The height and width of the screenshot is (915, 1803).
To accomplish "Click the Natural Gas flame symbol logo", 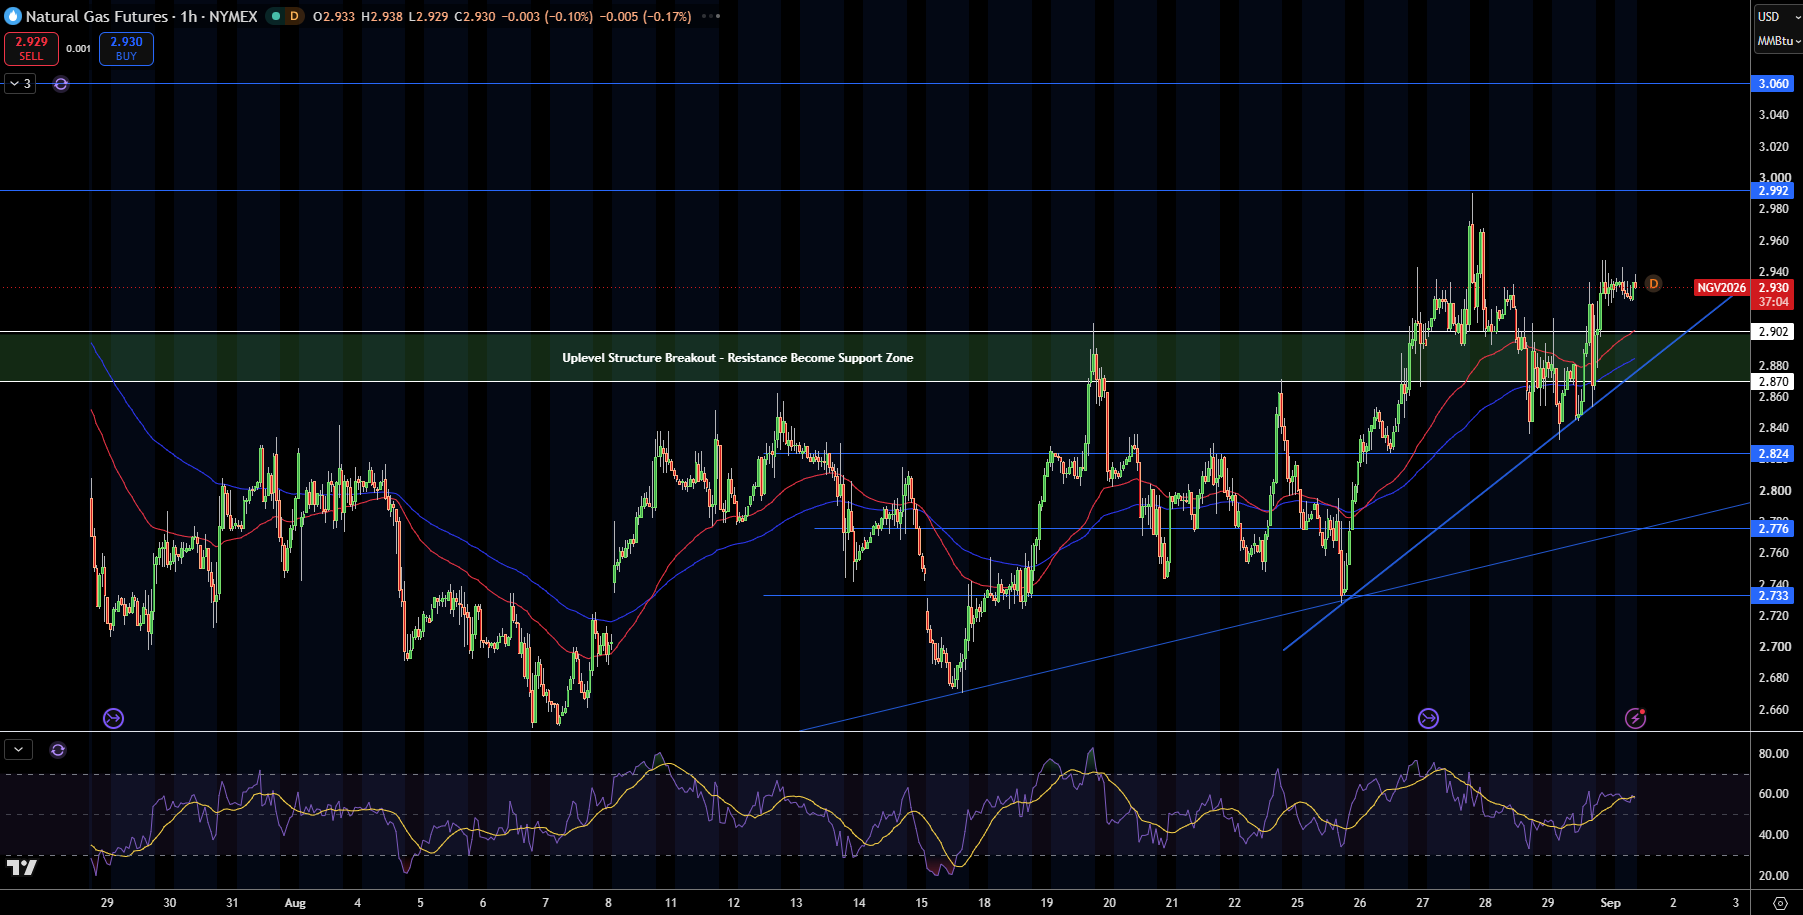I will click(x=13, y=16).
